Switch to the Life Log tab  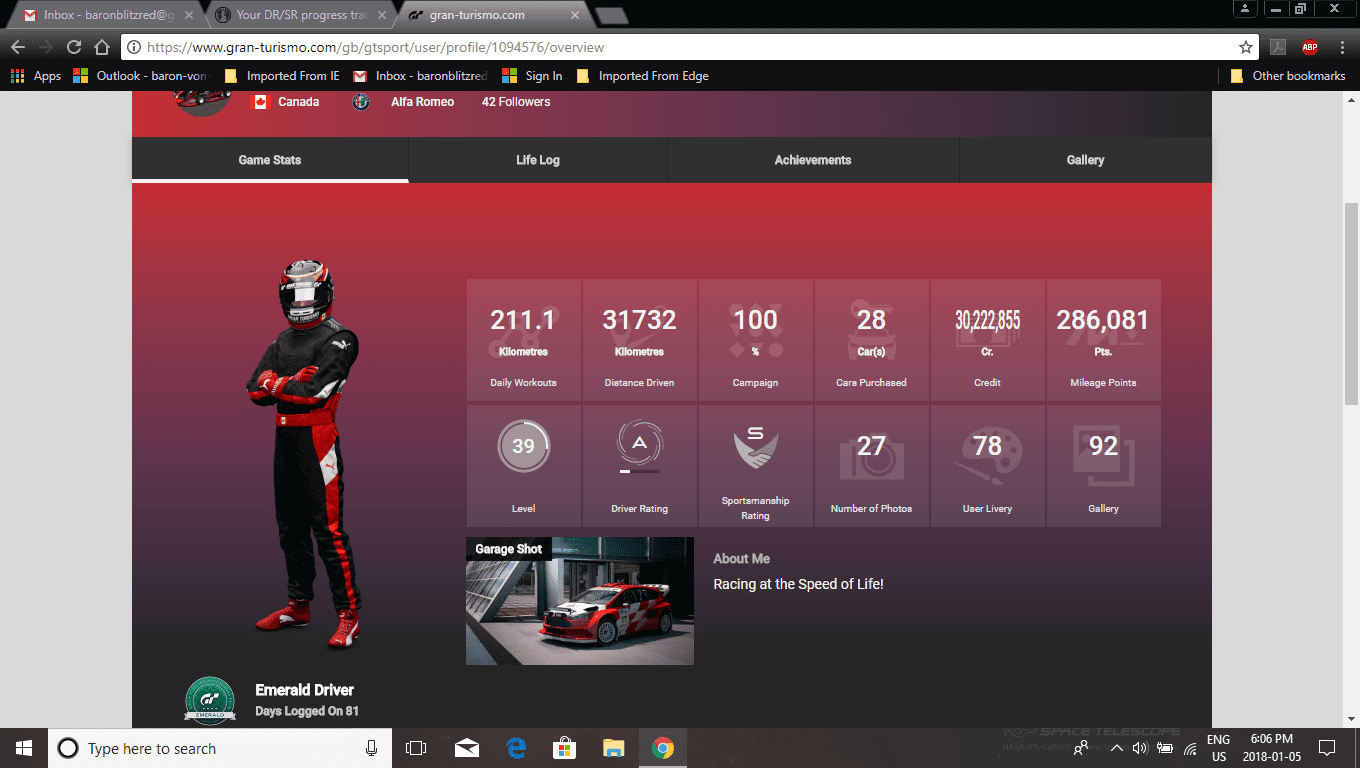[537, 160]
